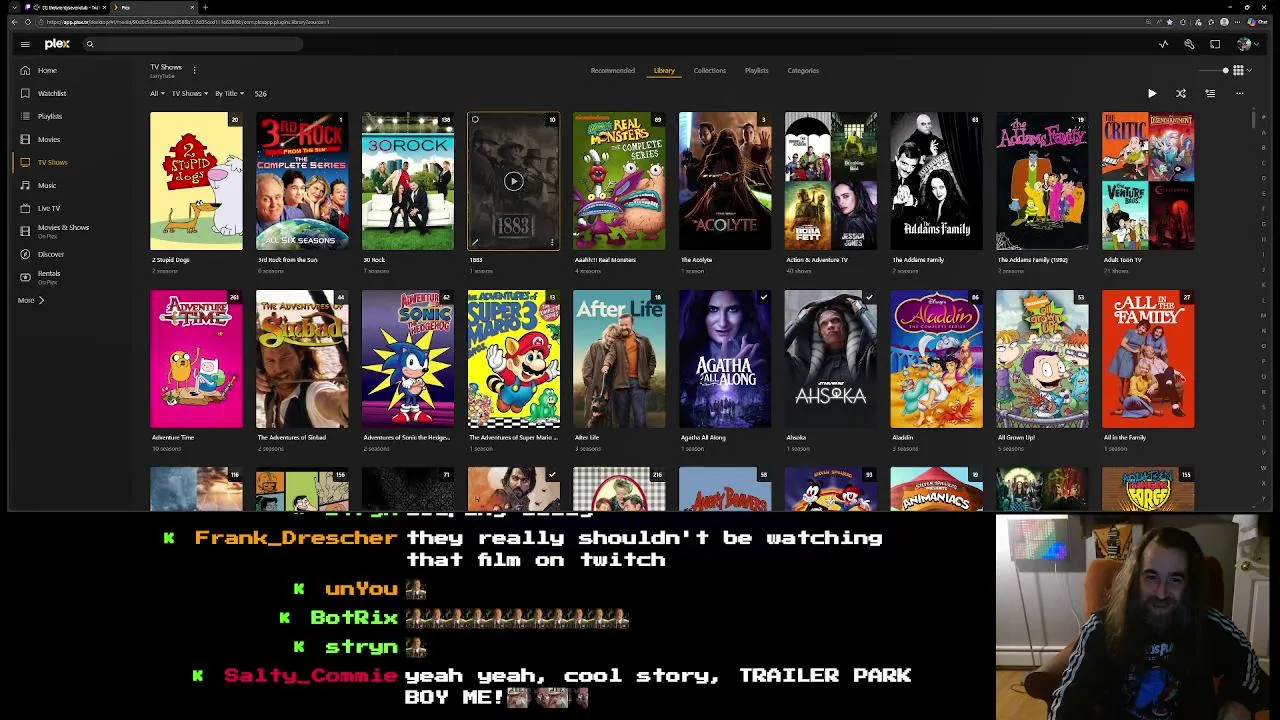Image resolution: width=1280 pixels, height=720 pixels.
Task: Toggle the selection circle on 1883 poster
Action: click(x=475, y=120)
